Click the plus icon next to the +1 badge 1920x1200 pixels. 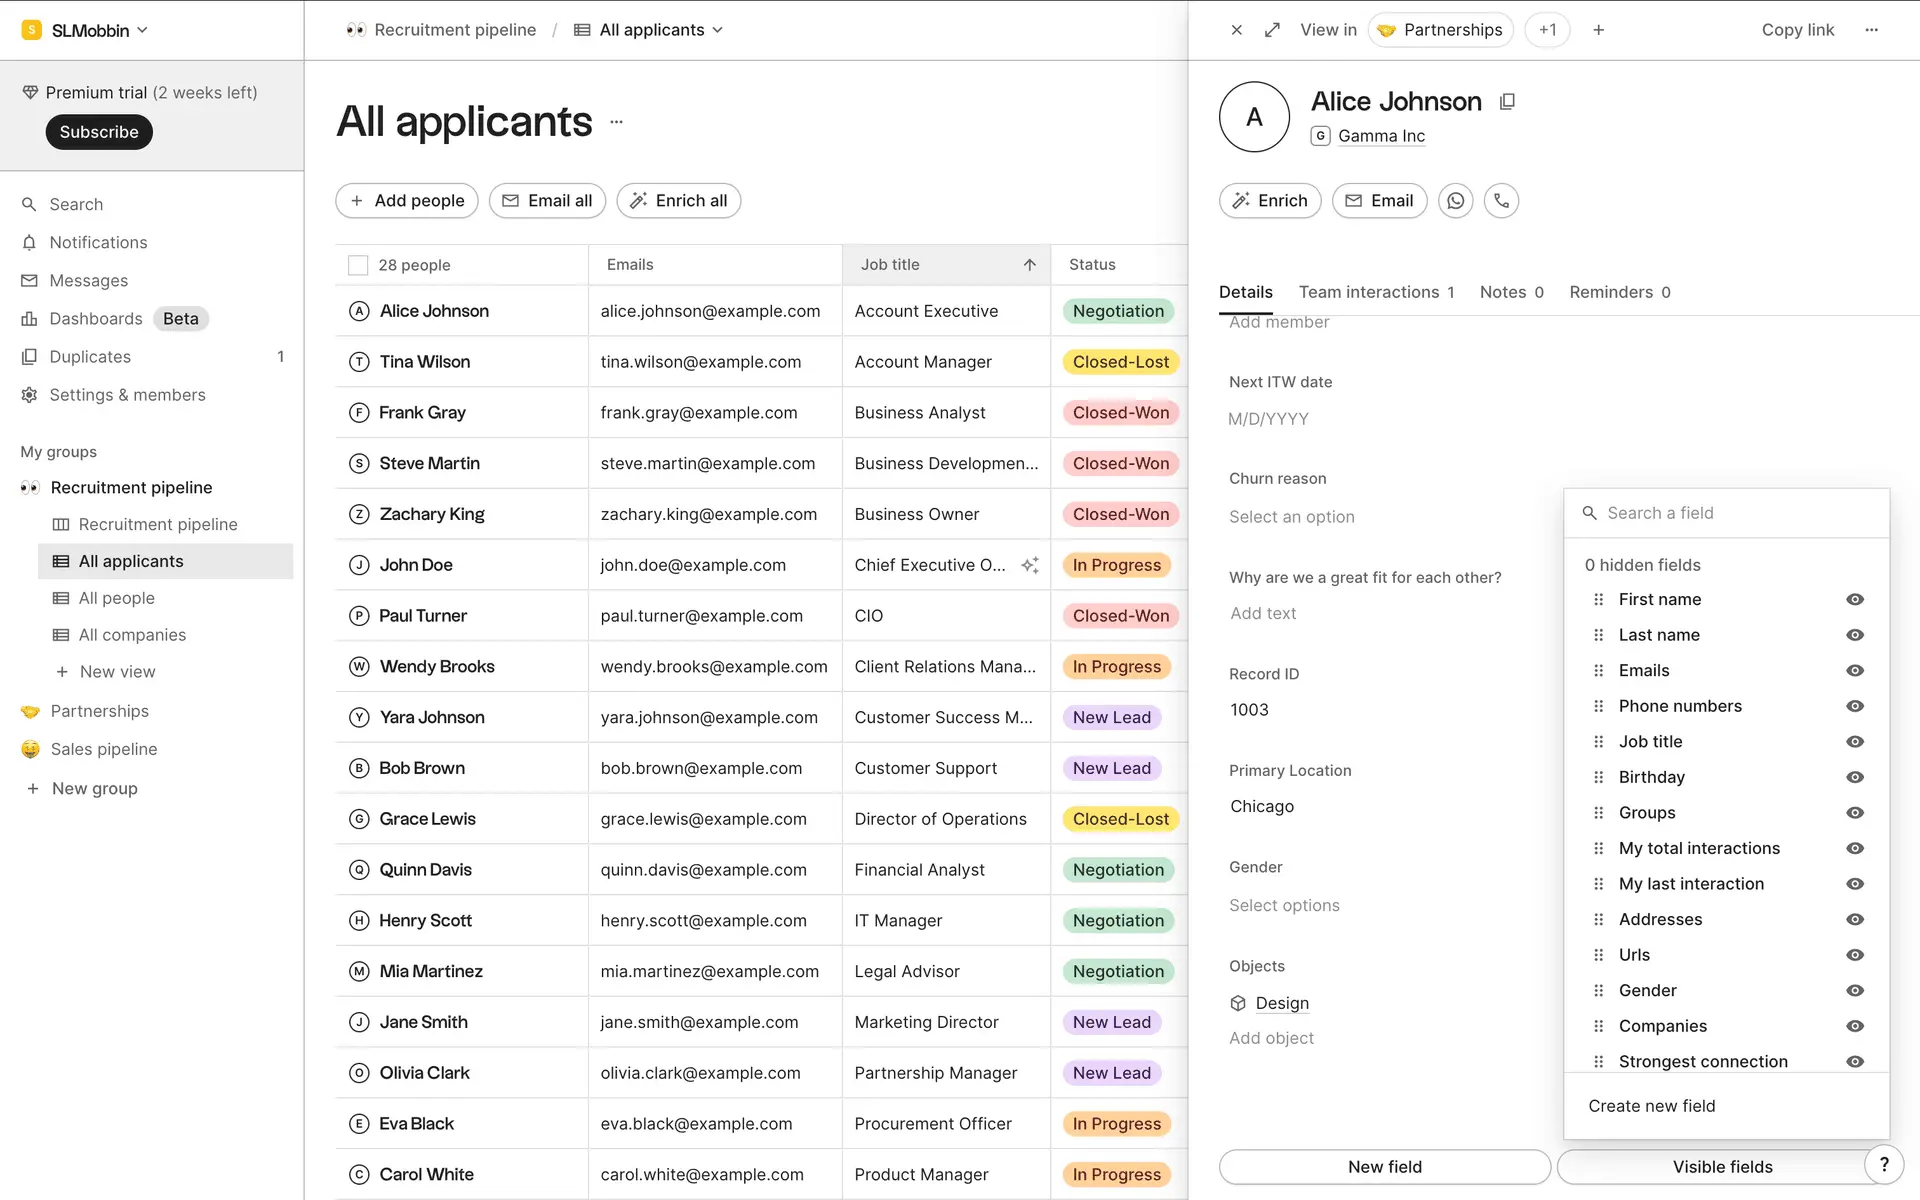pos(1598,30)
